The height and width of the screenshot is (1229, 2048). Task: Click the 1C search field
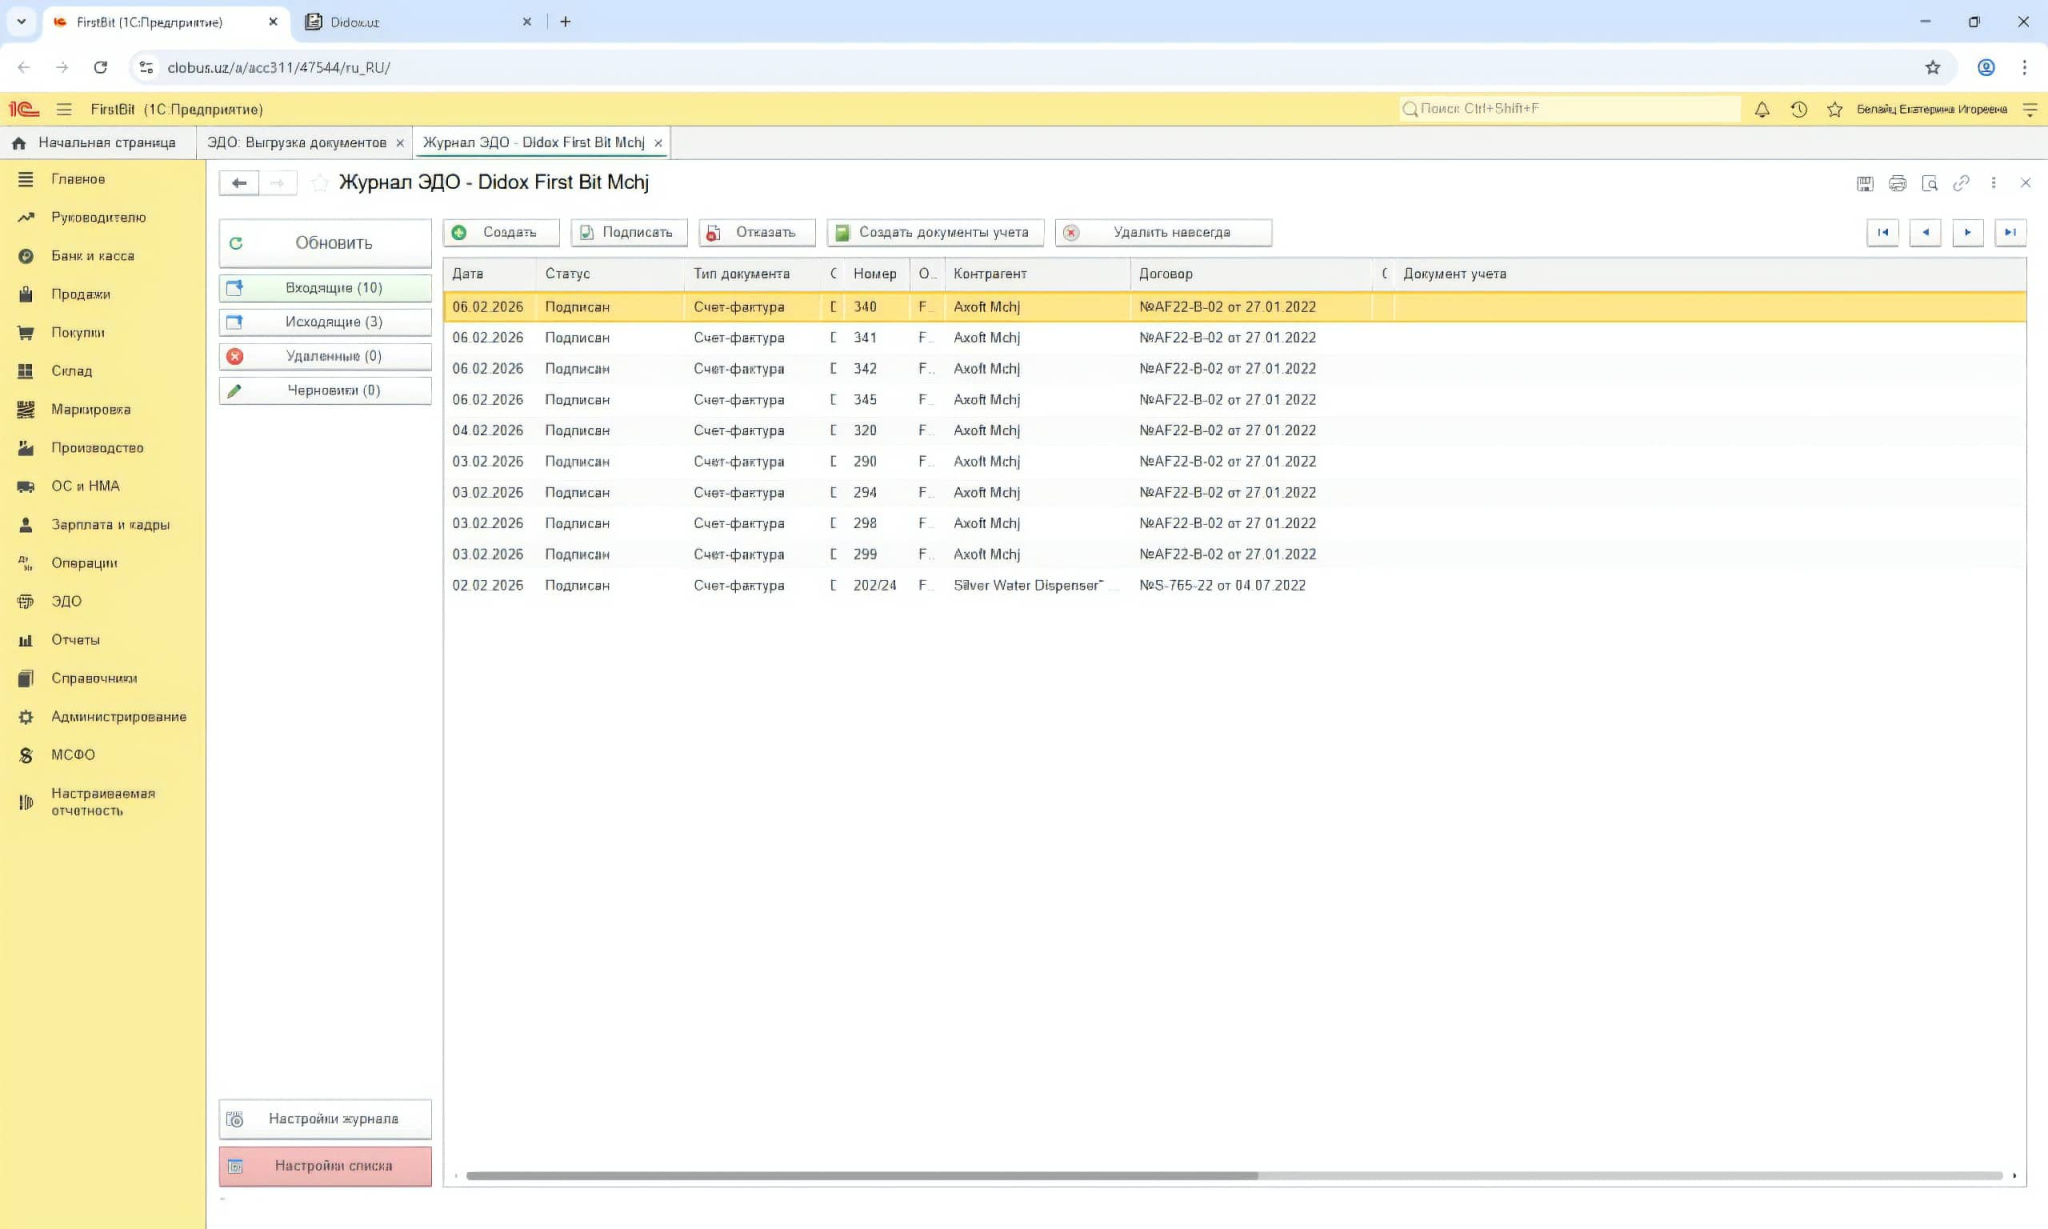pyautogui.click(x=1569, y=109)
